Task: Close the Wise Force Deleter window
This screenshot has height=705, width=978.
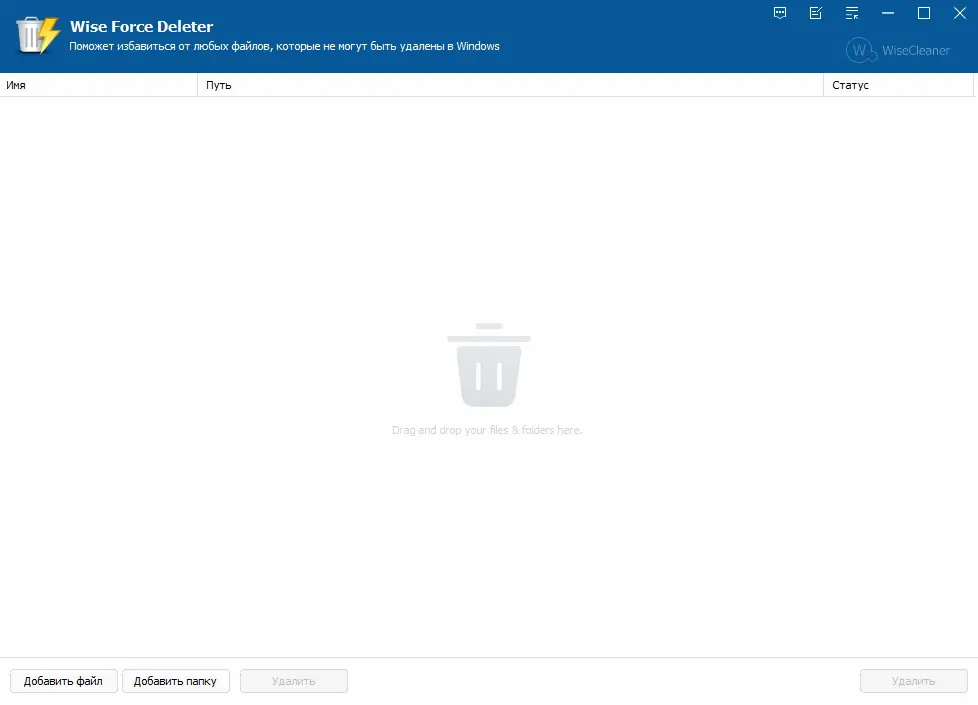Action: click(960, 13)
